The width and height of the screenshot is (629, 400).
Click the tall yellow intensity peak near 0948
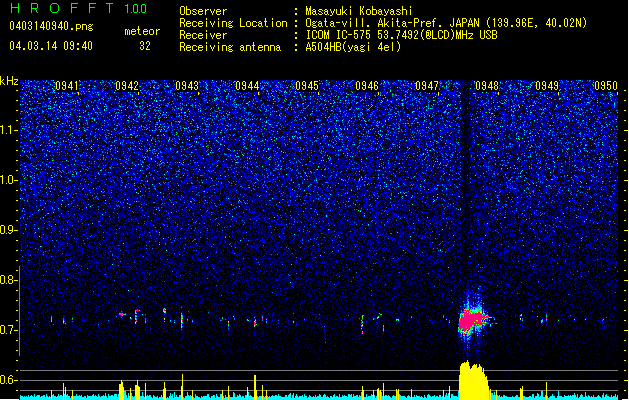coord(473,380)
